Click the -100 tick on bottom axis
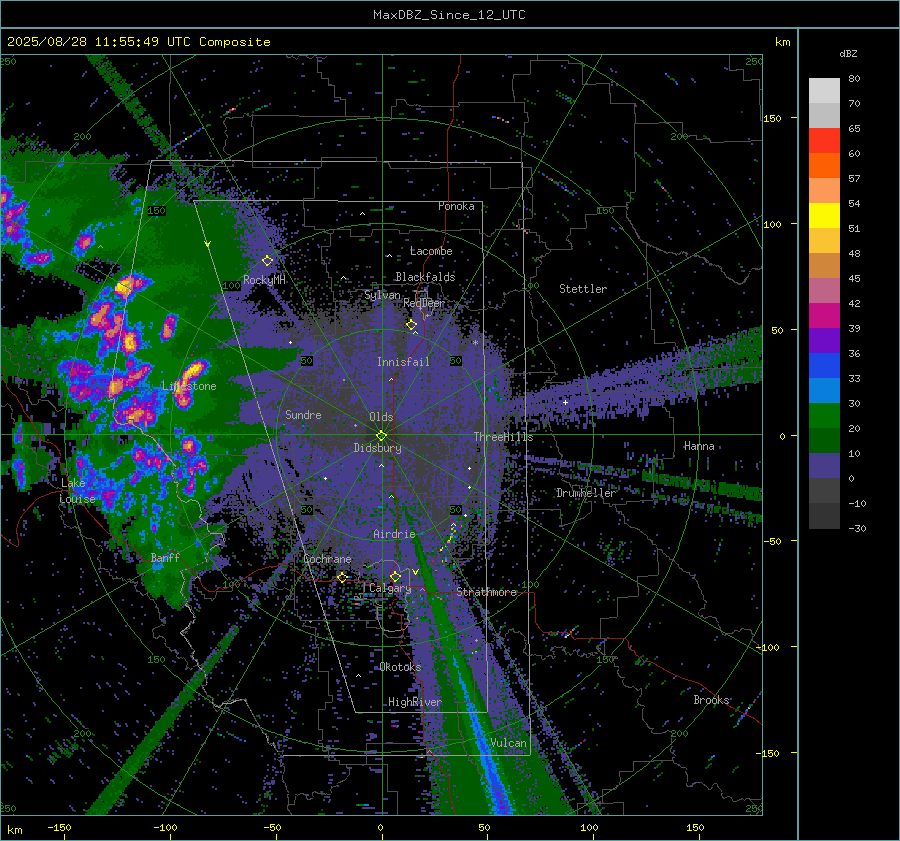900x841 pixels. point(165,827)
